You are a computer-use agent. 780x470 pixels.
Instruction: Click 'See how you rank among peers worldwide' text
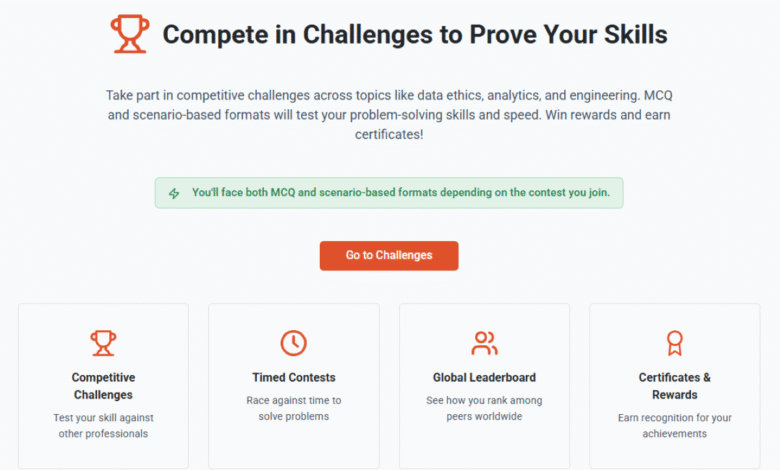[484, 408]
